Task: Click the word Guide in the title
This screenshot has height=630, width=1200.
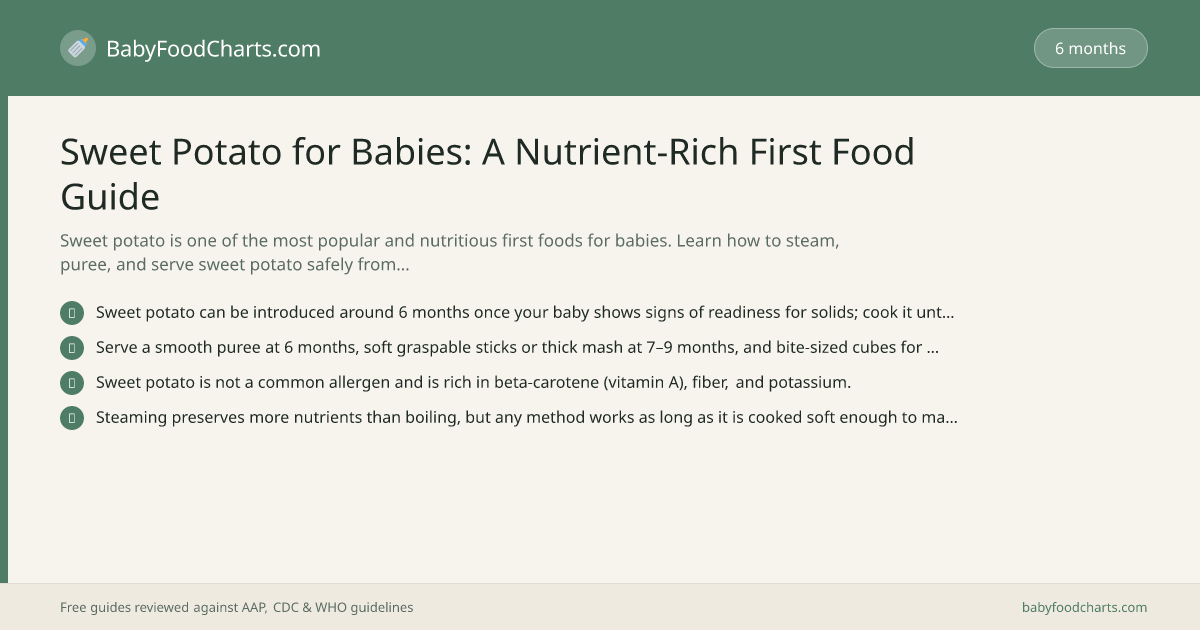Action: [x=110, y=196]
